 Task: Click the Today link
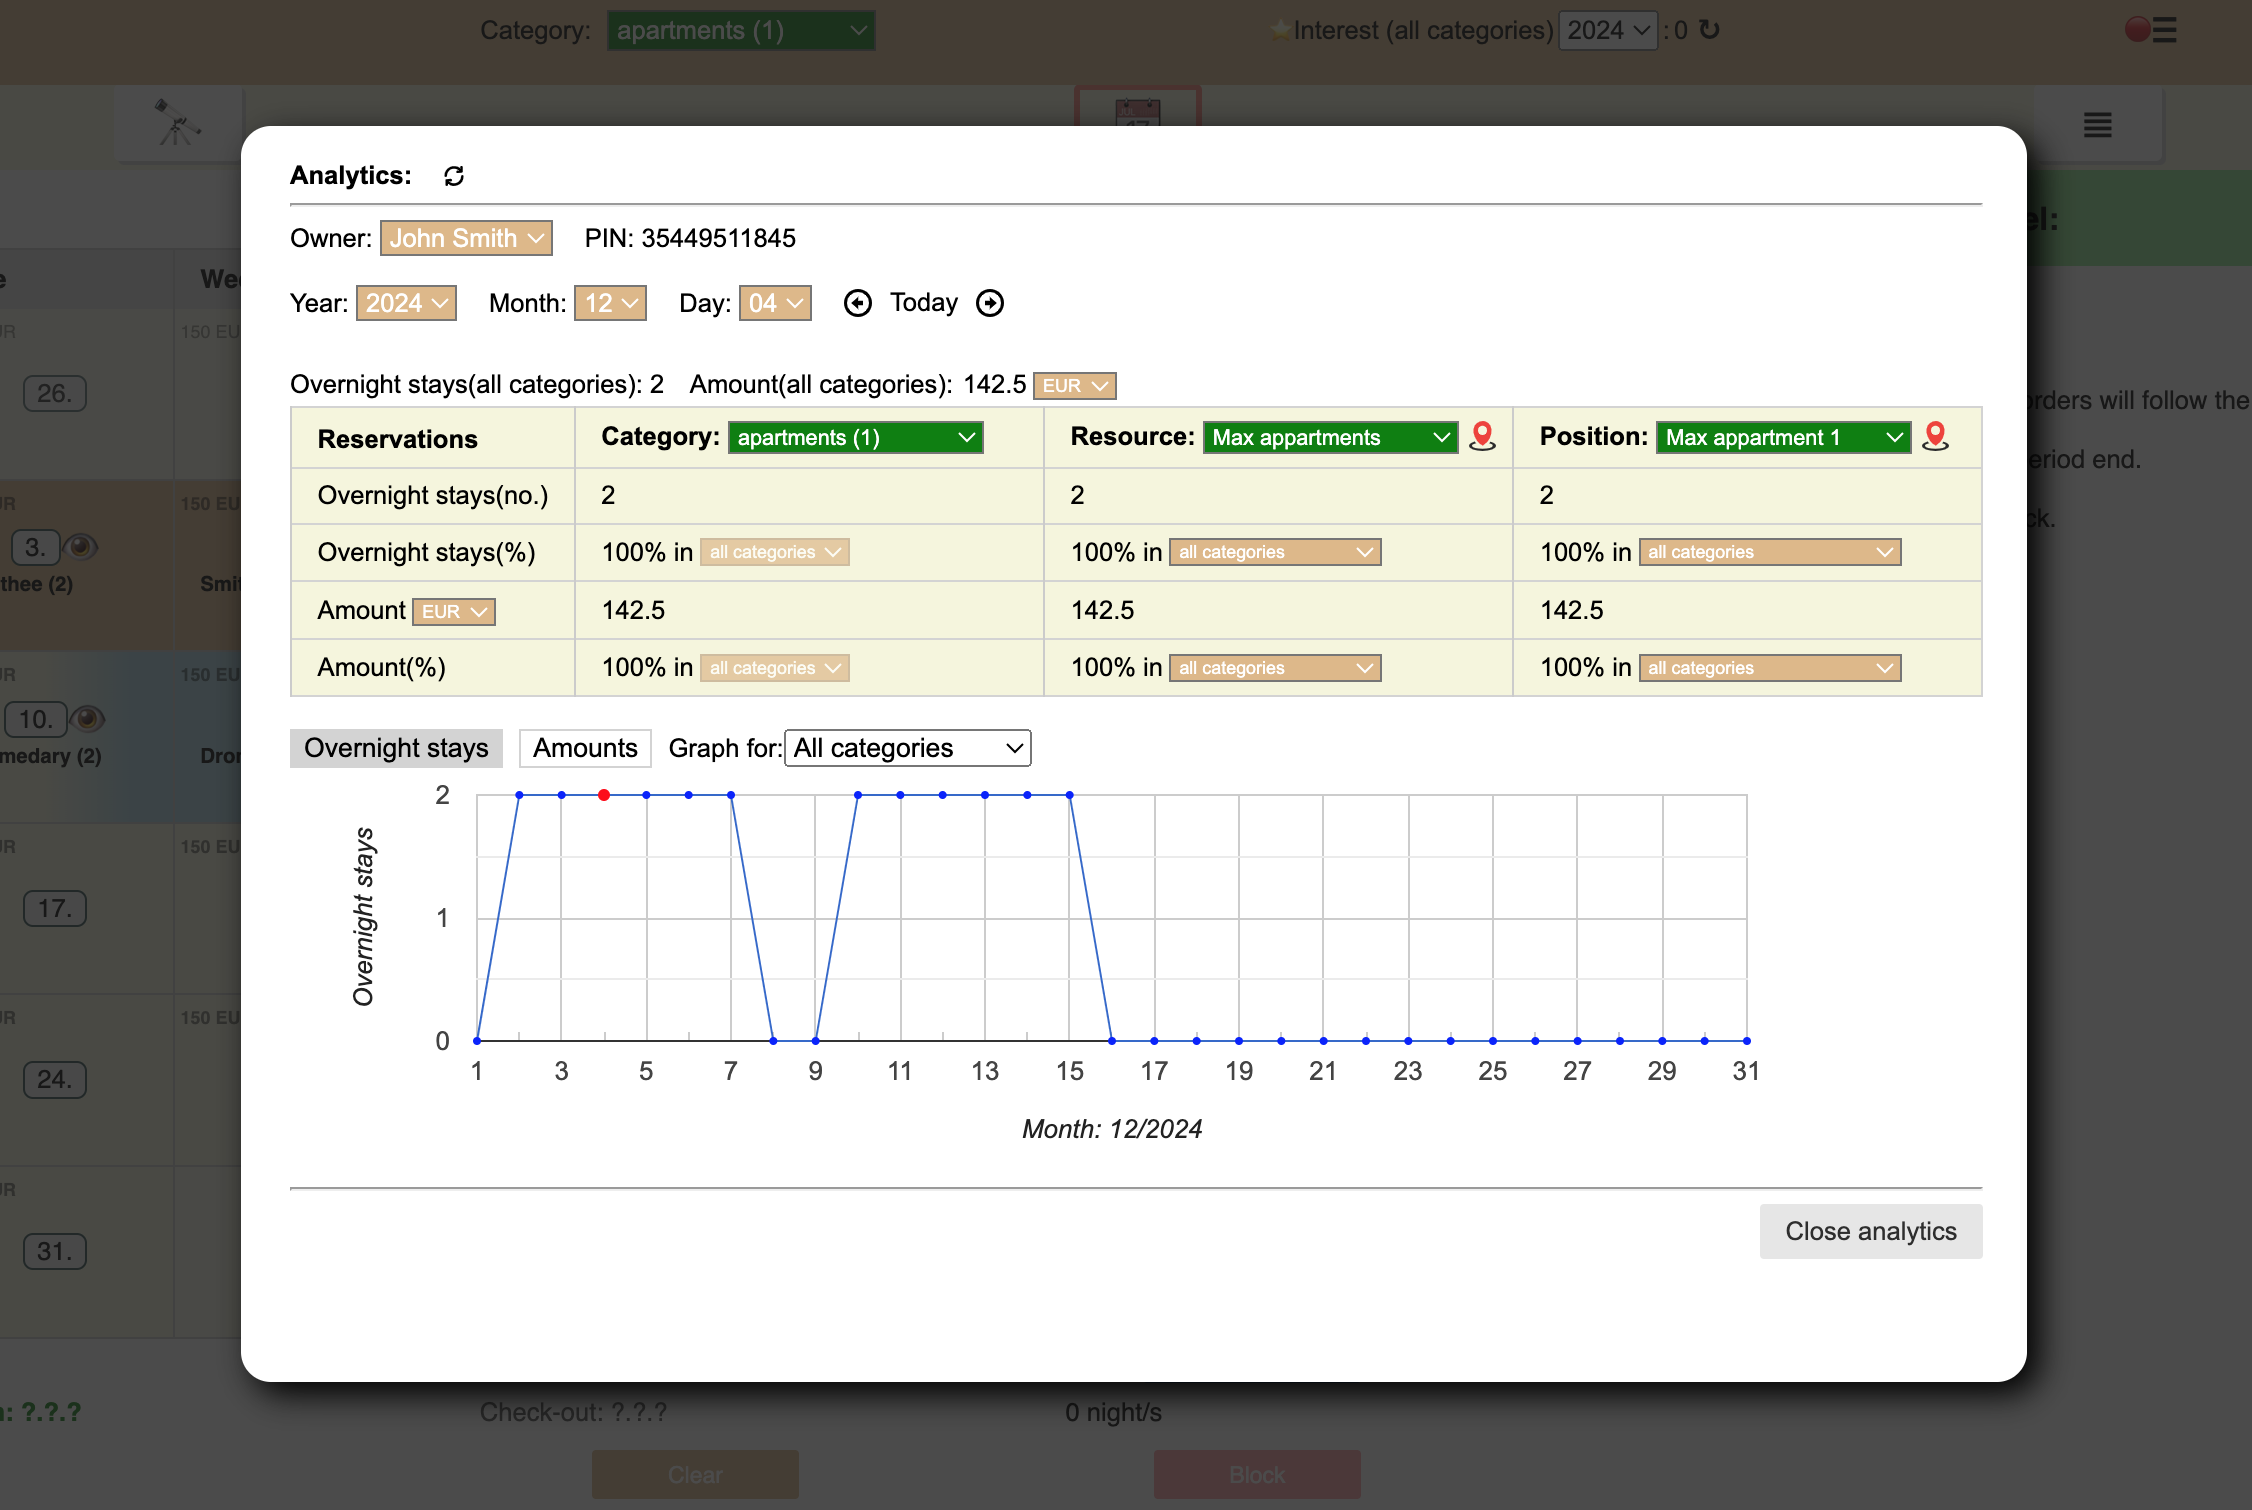tap(923, 303)
